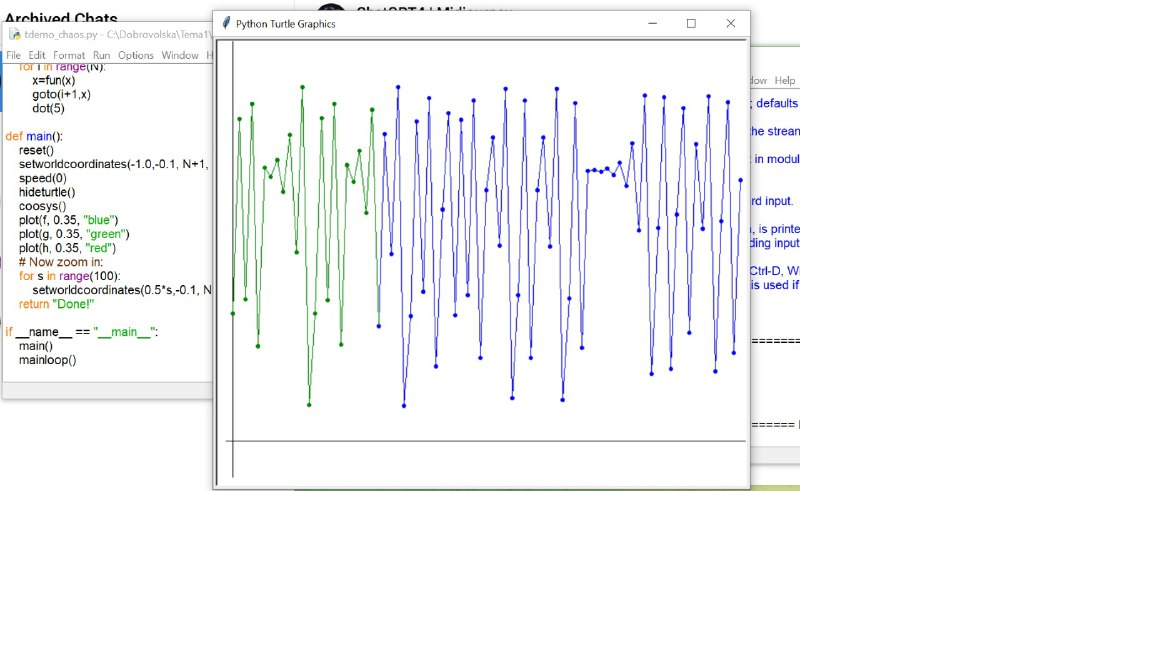
Task: Click the Python file icon beside tdemo_chaos.py title
Action: point(14,34)
